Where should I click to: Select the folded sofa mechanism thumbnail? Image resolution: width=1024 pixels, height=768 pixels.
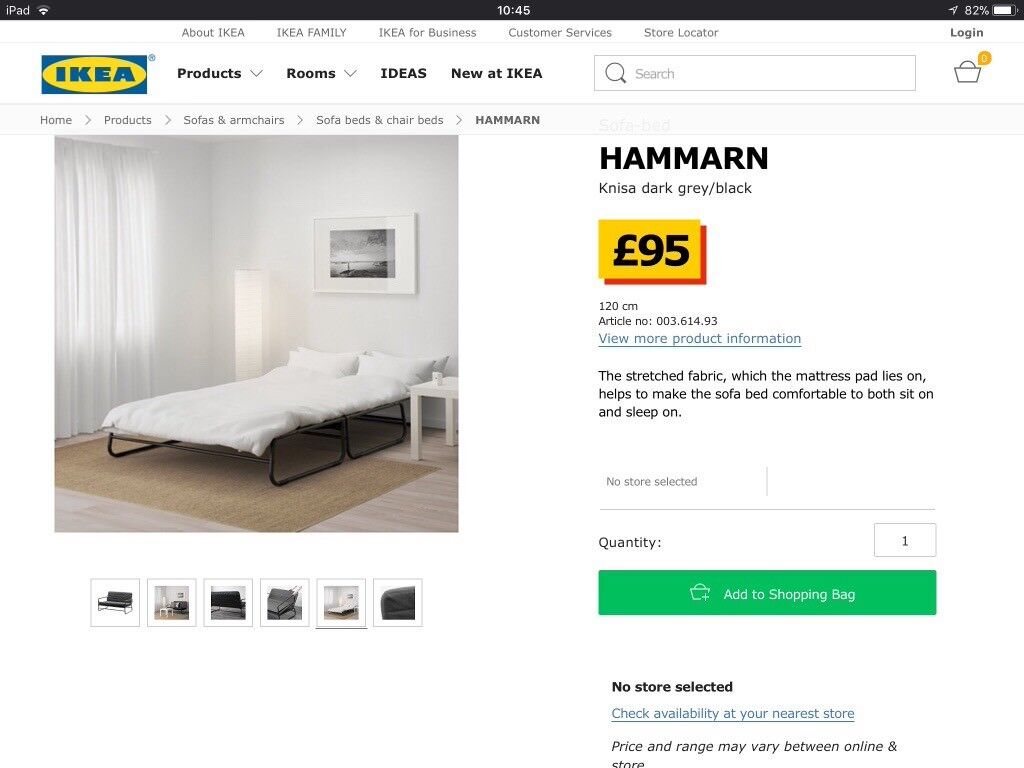(285, 602)
